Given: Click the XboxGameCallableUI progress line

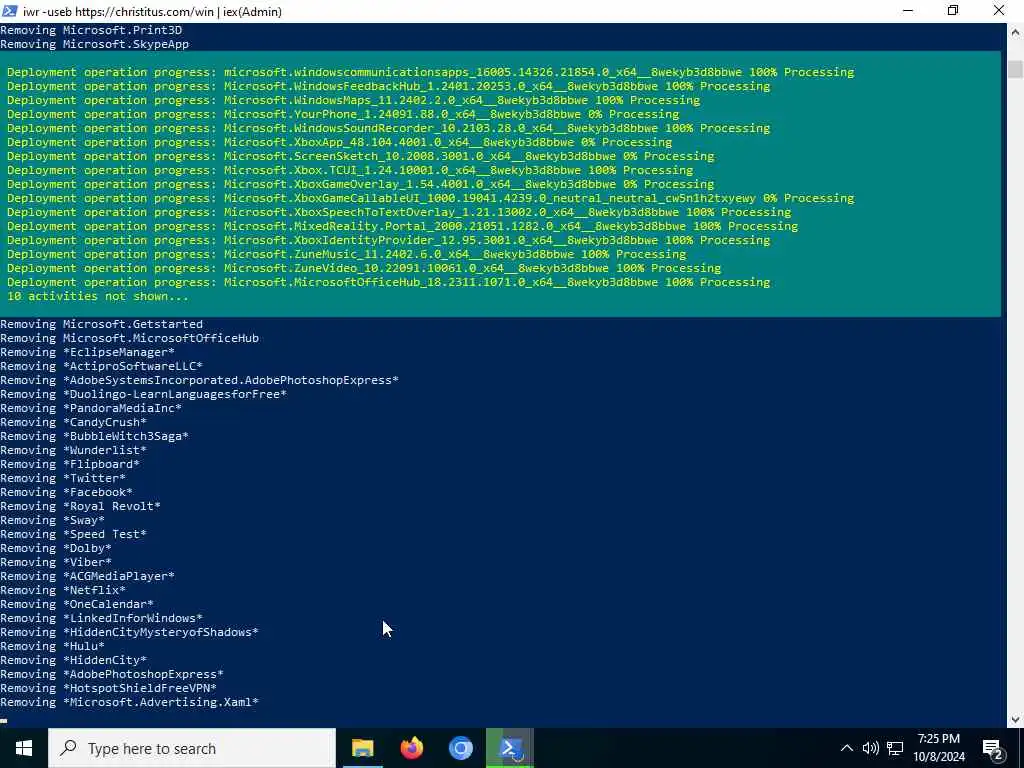Looking at the screenshot, I should 430,198.
